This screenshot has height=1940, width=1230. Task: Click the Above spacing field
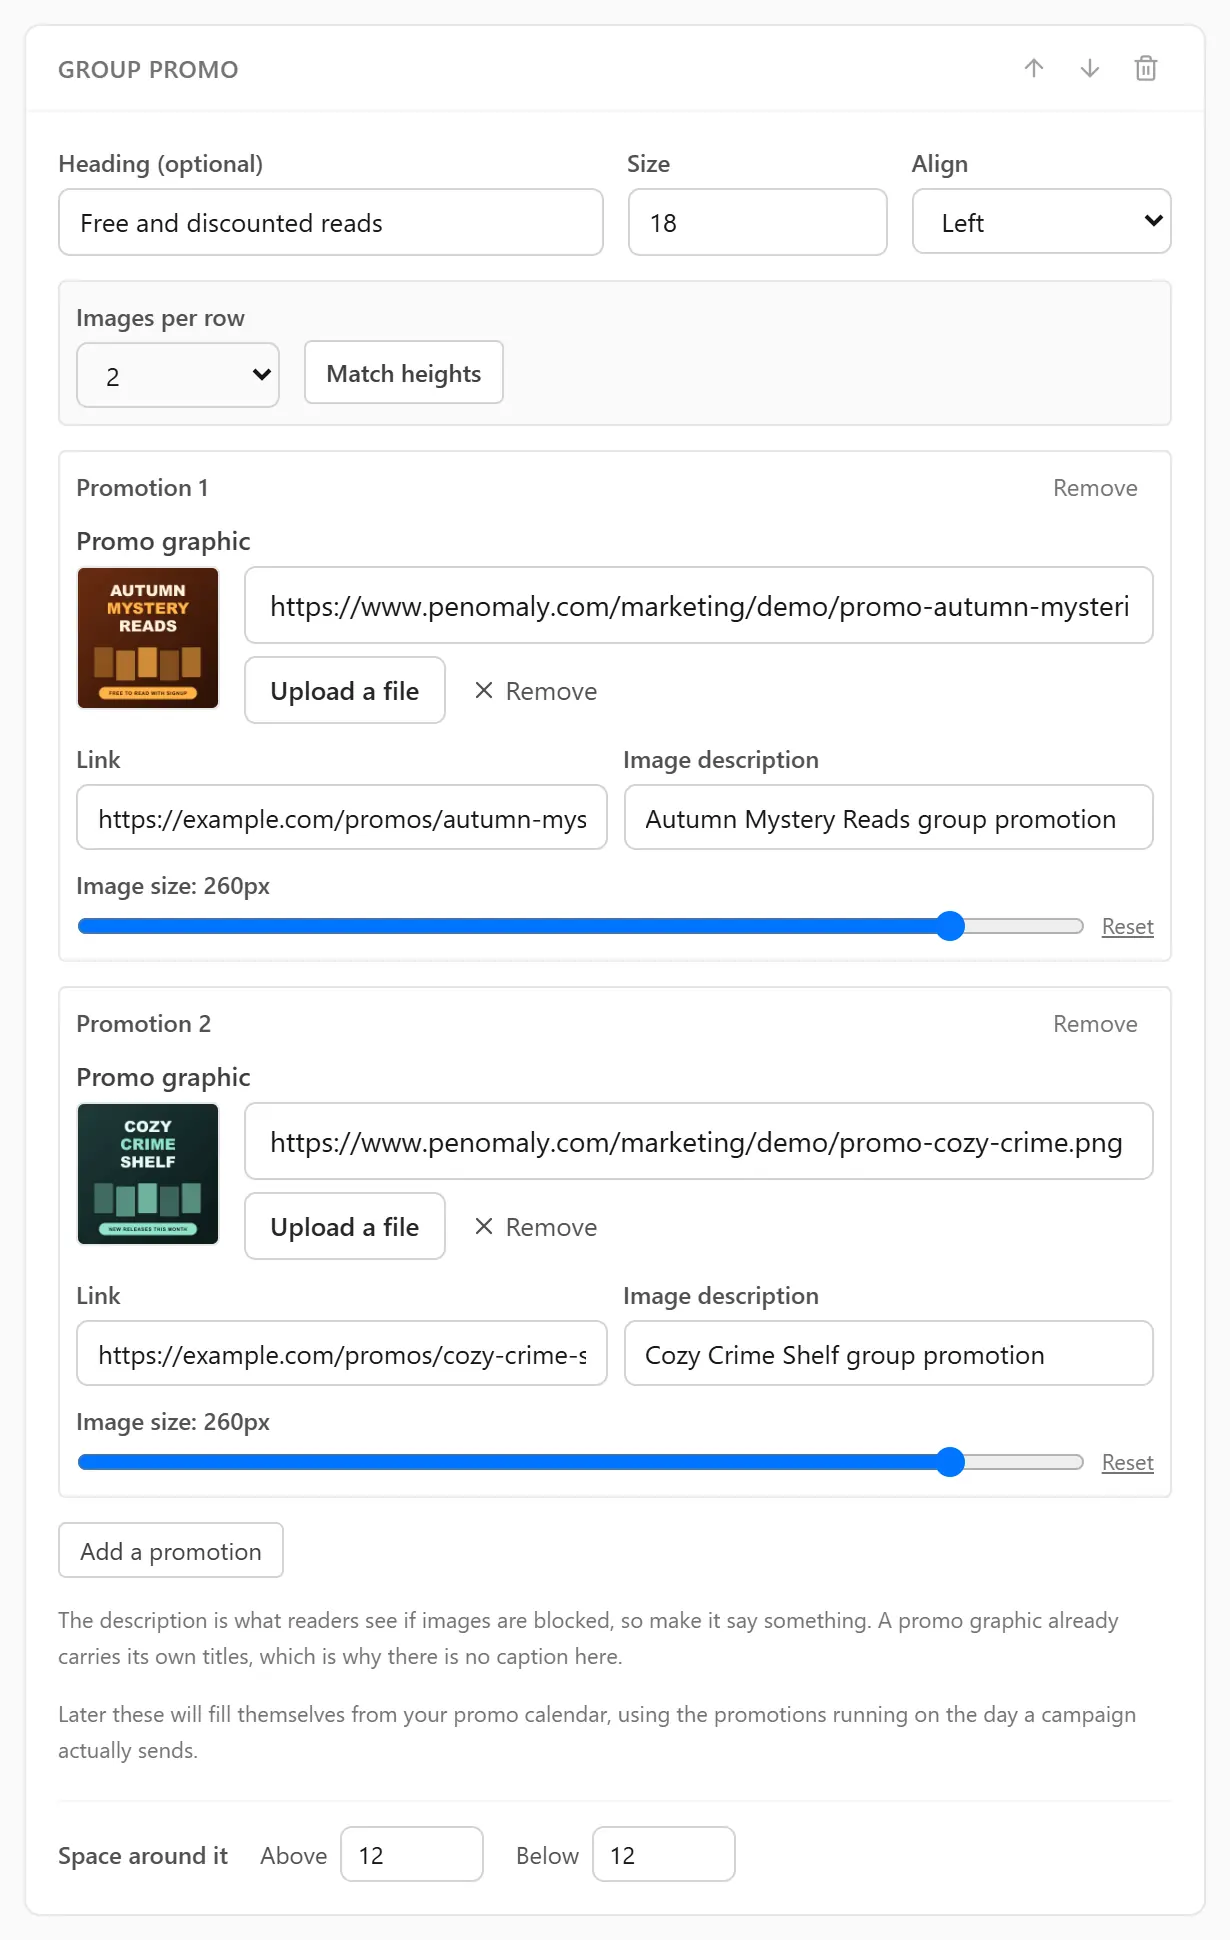412,1855
